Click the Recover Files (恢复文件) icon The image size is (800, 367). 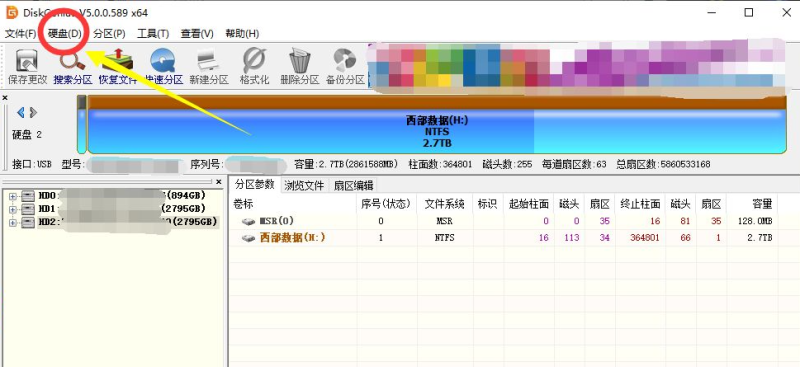coord(117,60)
